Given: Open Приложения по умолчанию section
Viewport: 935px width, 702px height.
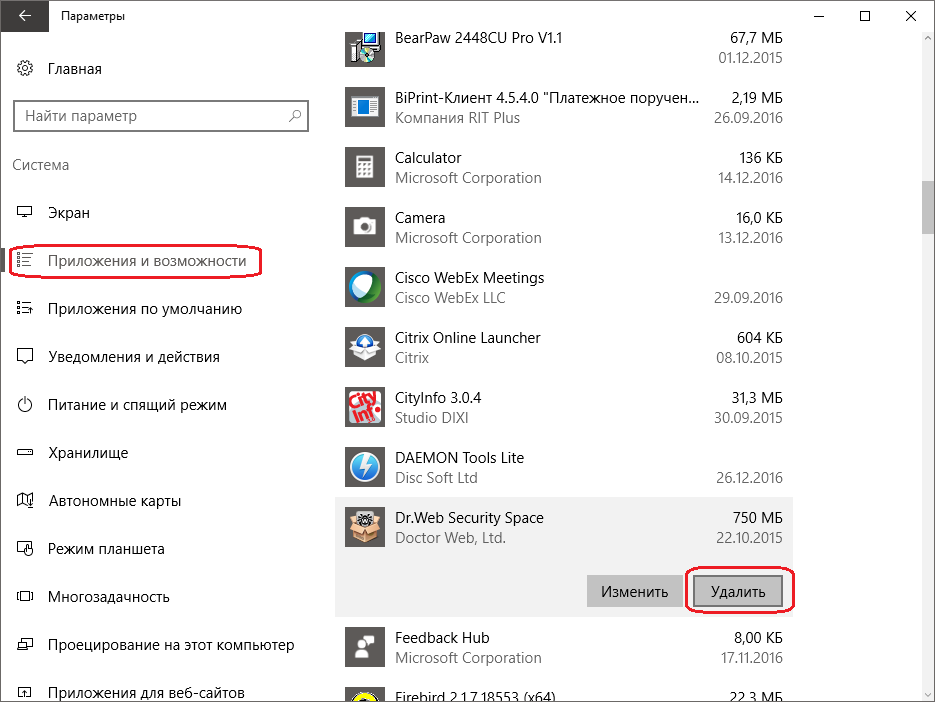Looking at the screenshot, I should click(145, 309).
